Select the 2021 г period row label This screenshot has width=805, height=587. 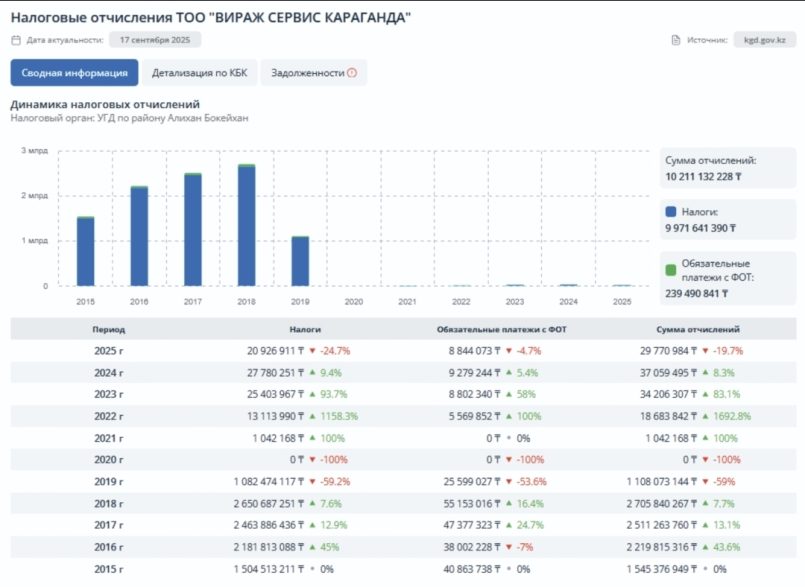point(108,438)
